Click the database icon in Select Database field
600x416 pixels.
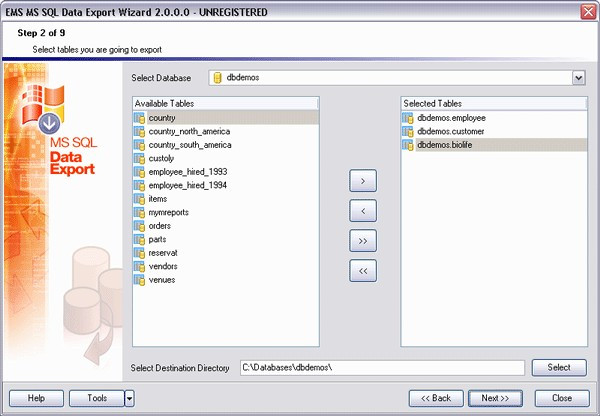pyautogui.click(x=217, y=78)
